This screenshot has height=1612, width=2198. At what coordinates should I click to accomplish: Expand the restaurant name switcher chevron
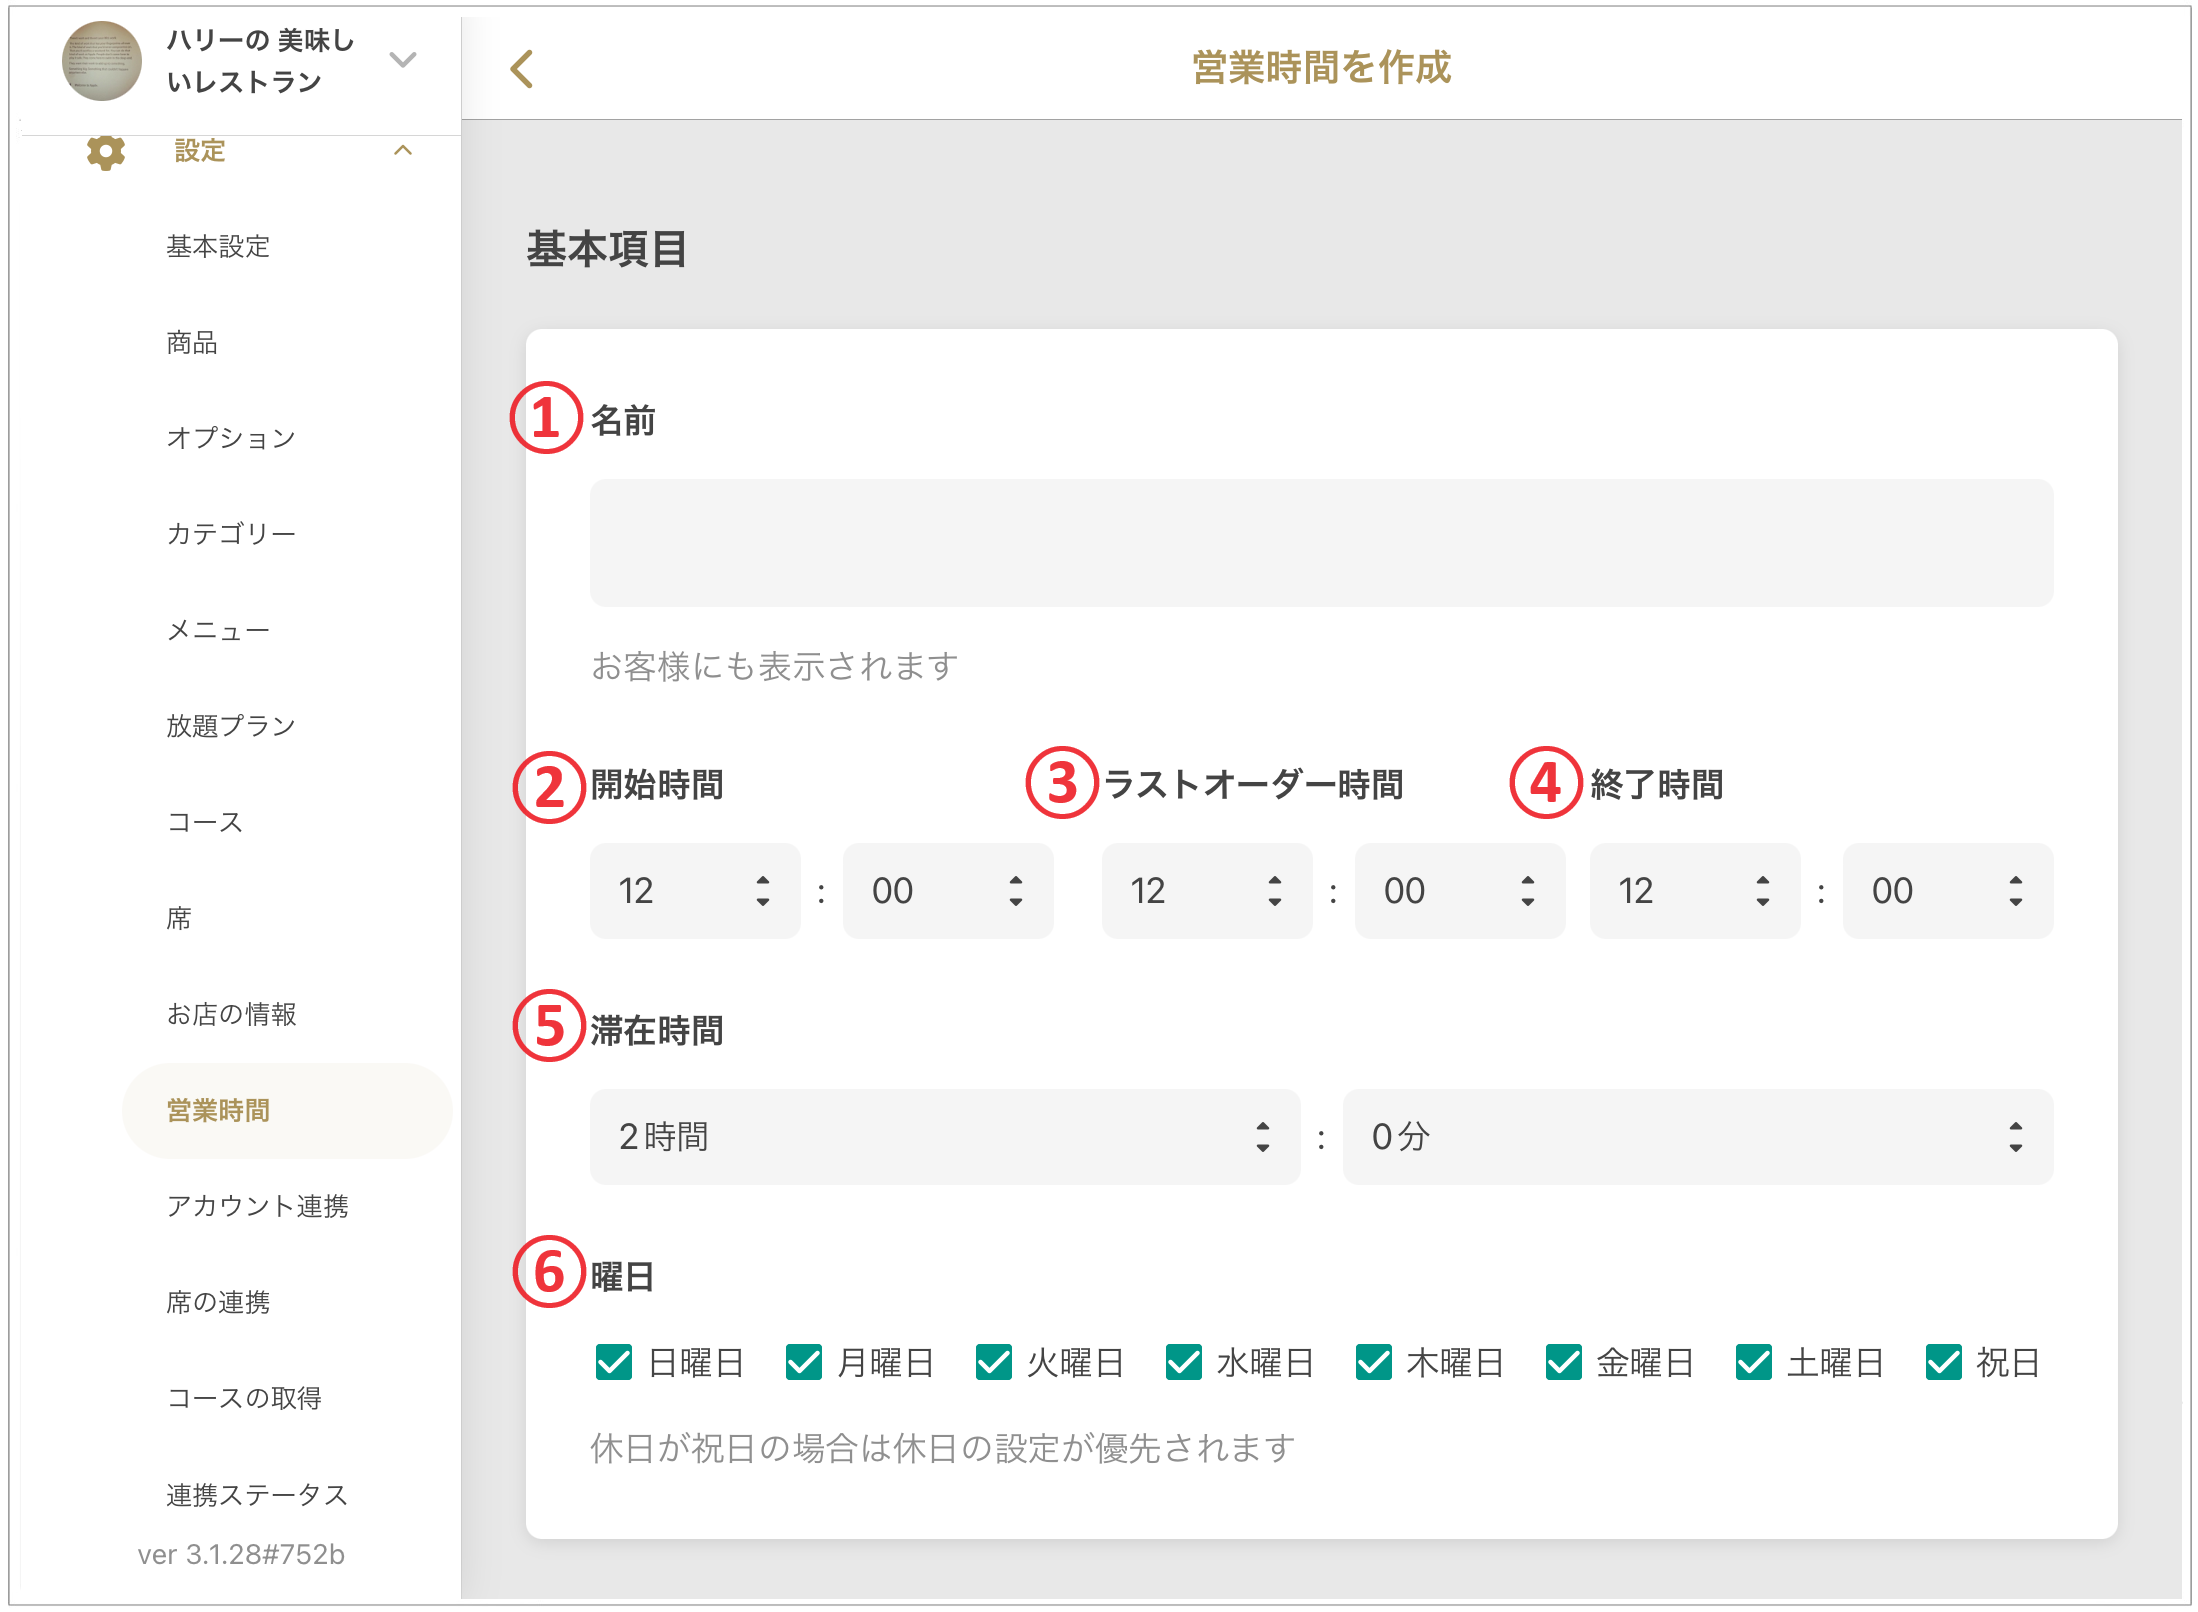[402, 60]
